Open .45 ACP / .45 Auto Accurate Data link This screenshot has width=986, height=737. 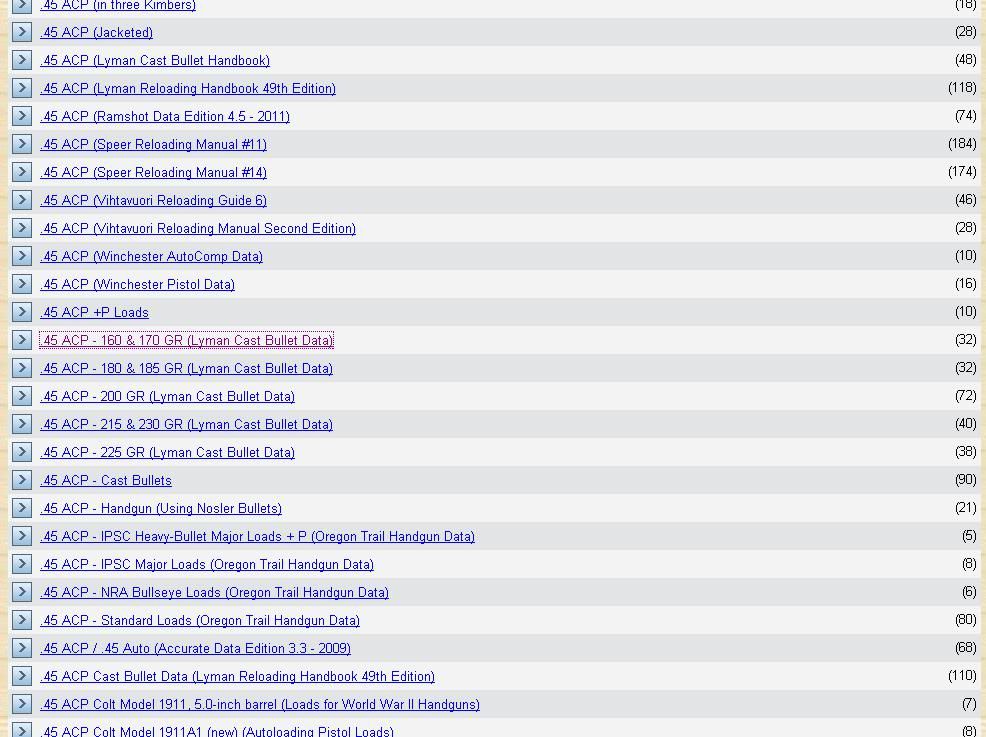(x=195, y=648)
